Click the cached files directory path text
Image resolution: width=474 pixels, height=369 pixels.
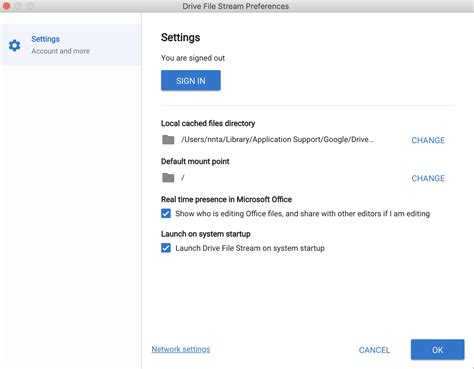pyautogui.click(x=277, y=139)
